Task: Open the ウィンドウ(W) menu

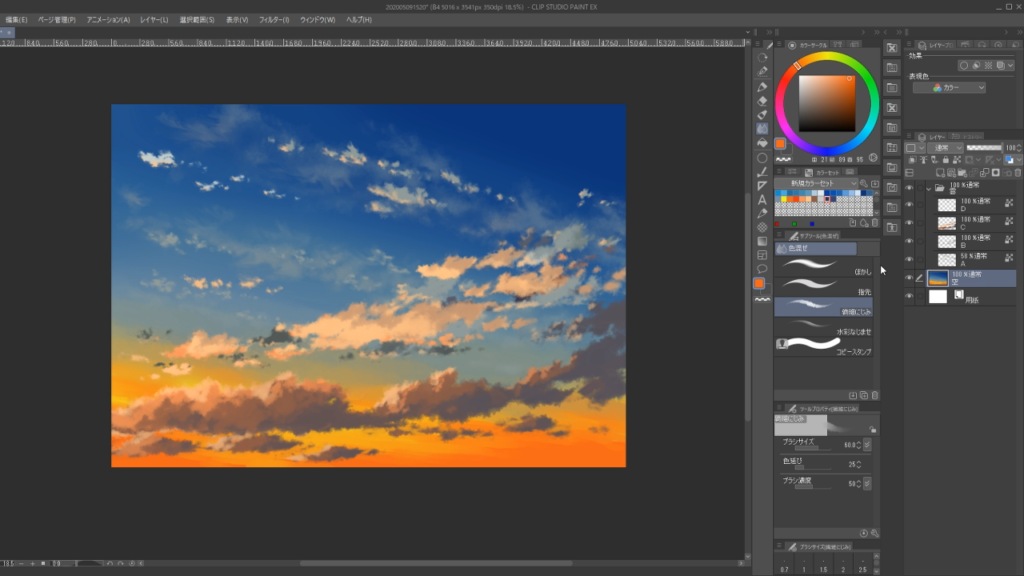Action: [x=317, y=20]
